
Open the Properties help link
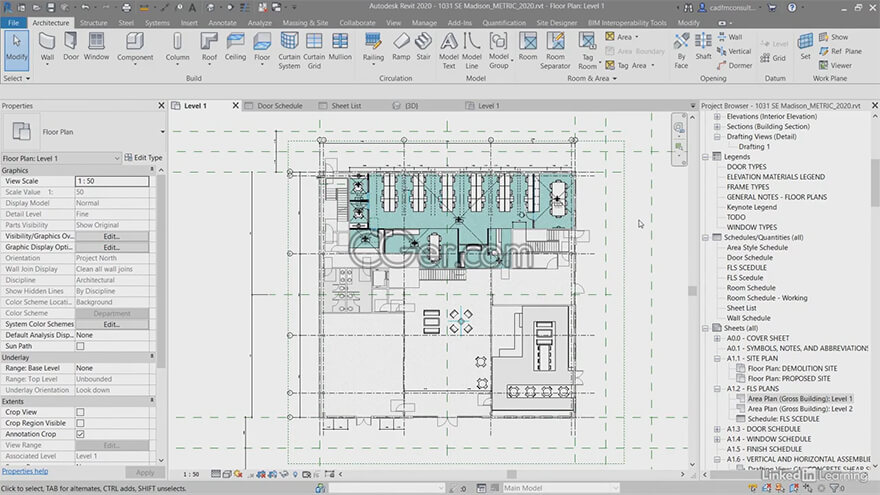pyautogui.click(x=25, y=471)
